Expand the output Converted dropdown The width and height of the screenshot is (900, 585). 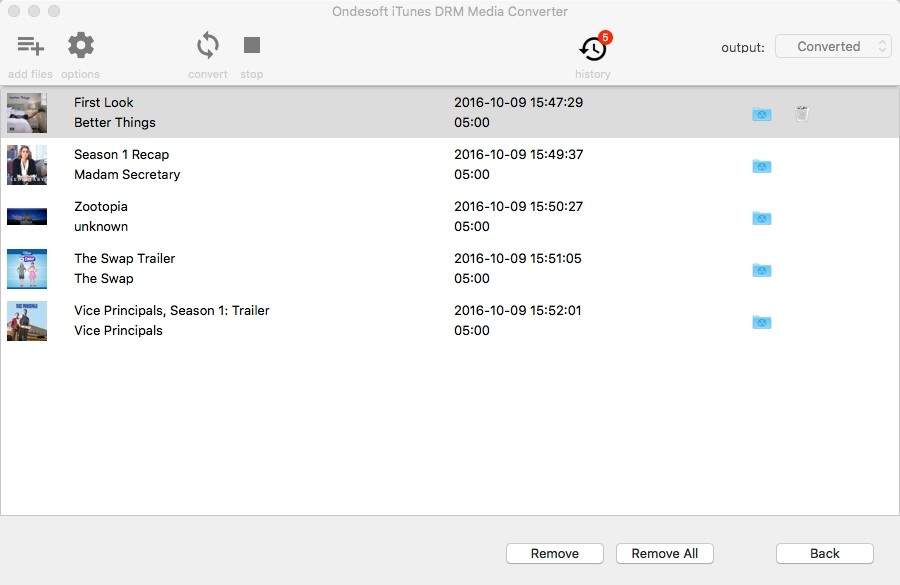pos(833,47)
